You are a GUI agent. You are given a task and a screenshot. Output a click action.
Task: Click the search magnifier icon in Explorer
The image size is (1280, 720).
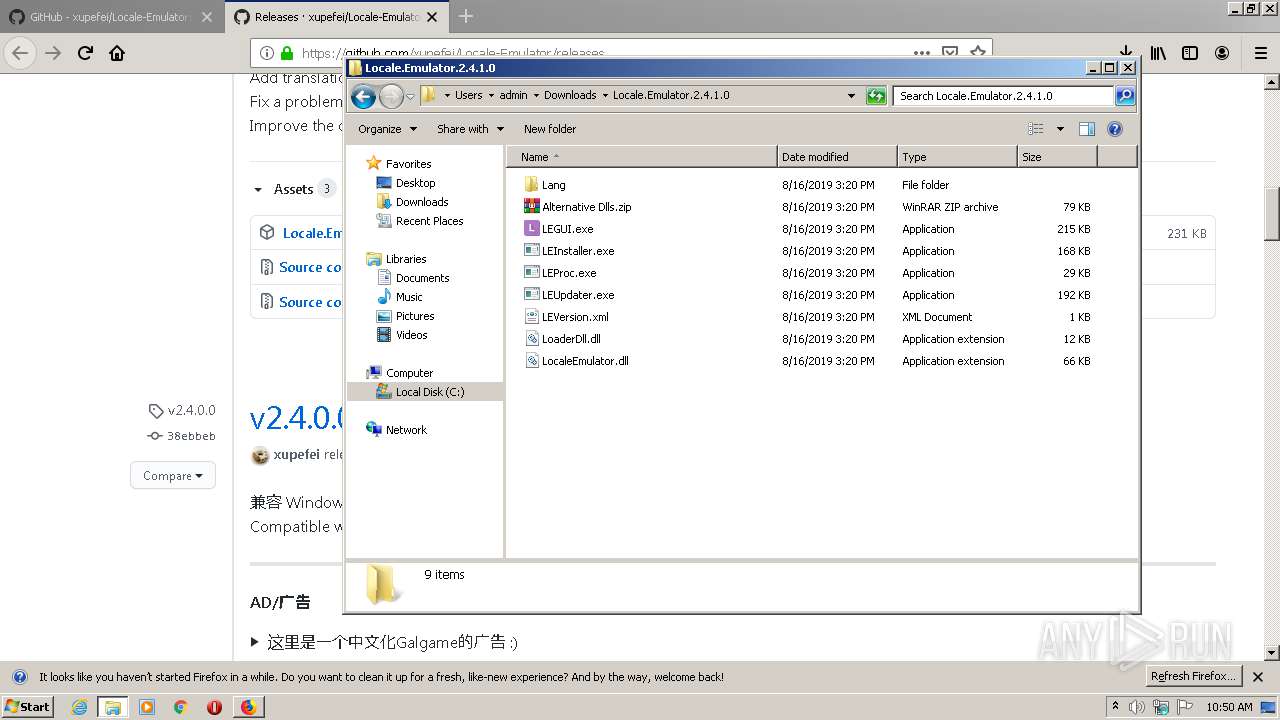1125,96
